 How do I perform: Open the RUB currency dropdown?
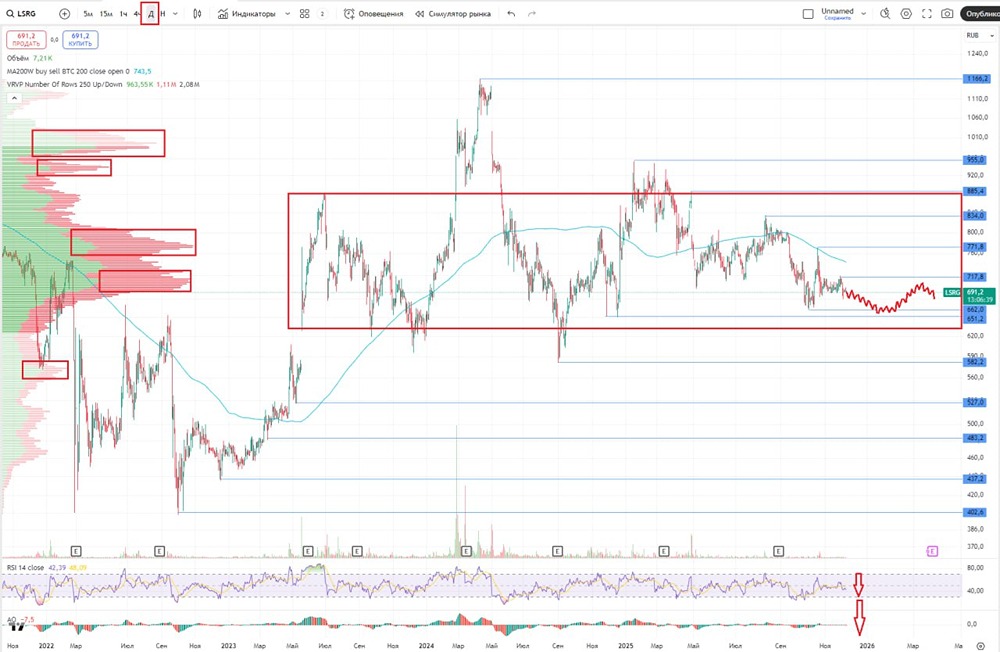980,36
